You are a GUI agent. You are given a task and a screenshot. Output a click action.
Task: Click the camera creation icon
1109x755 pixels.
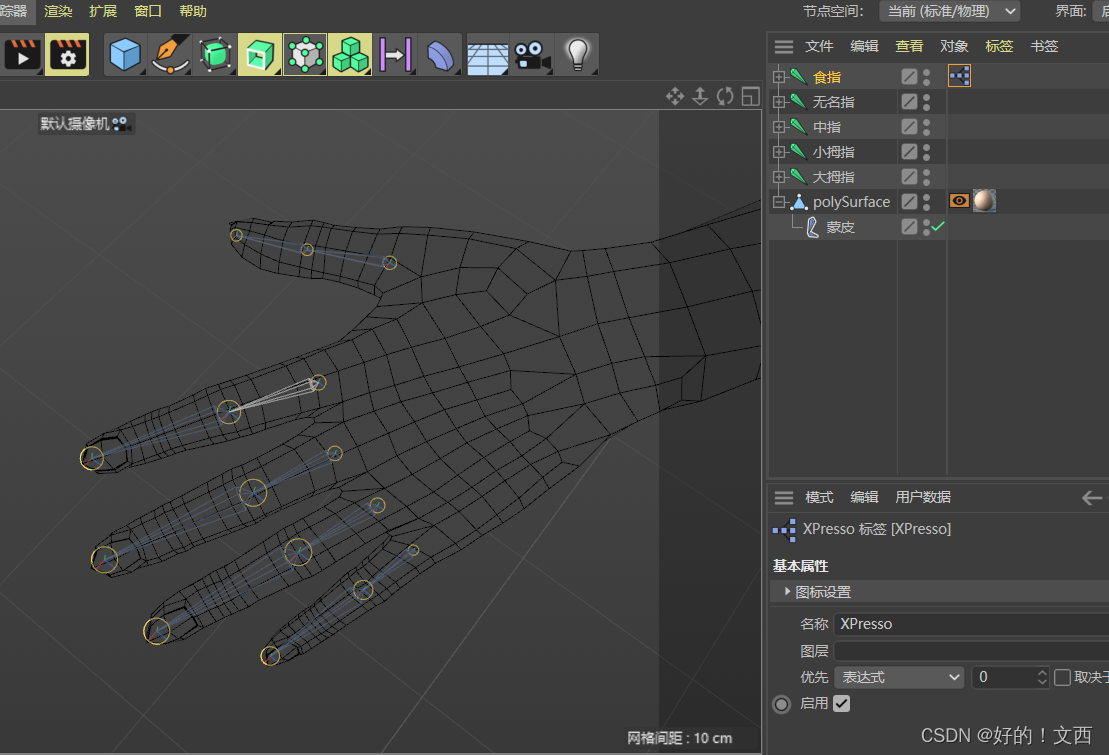pyautogui.click(x=531, y=54)
